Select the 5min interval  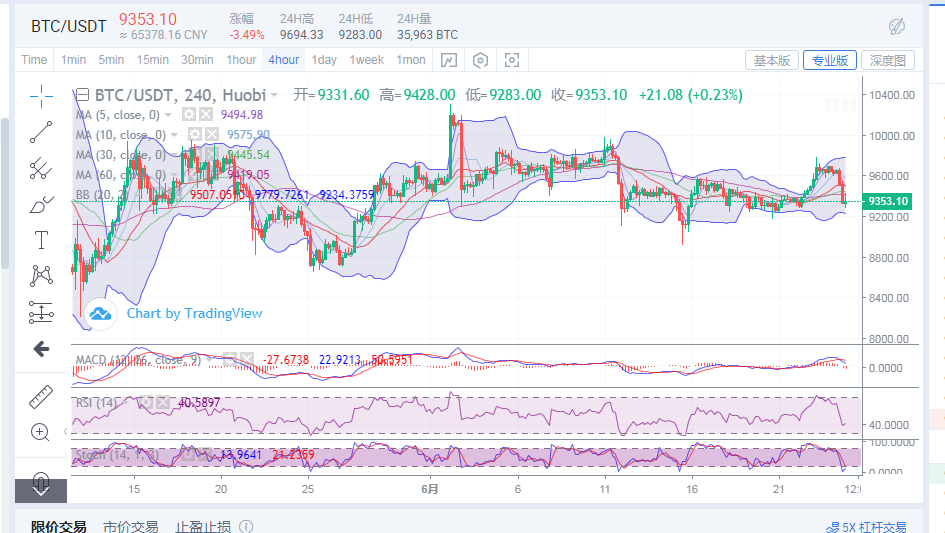(x=111, y=60)
